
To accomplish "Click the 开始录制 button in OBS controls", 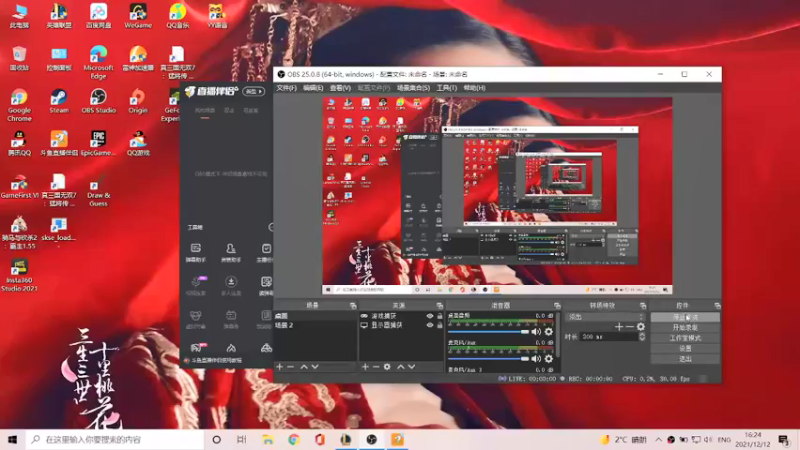I will (x=685, y=328).
